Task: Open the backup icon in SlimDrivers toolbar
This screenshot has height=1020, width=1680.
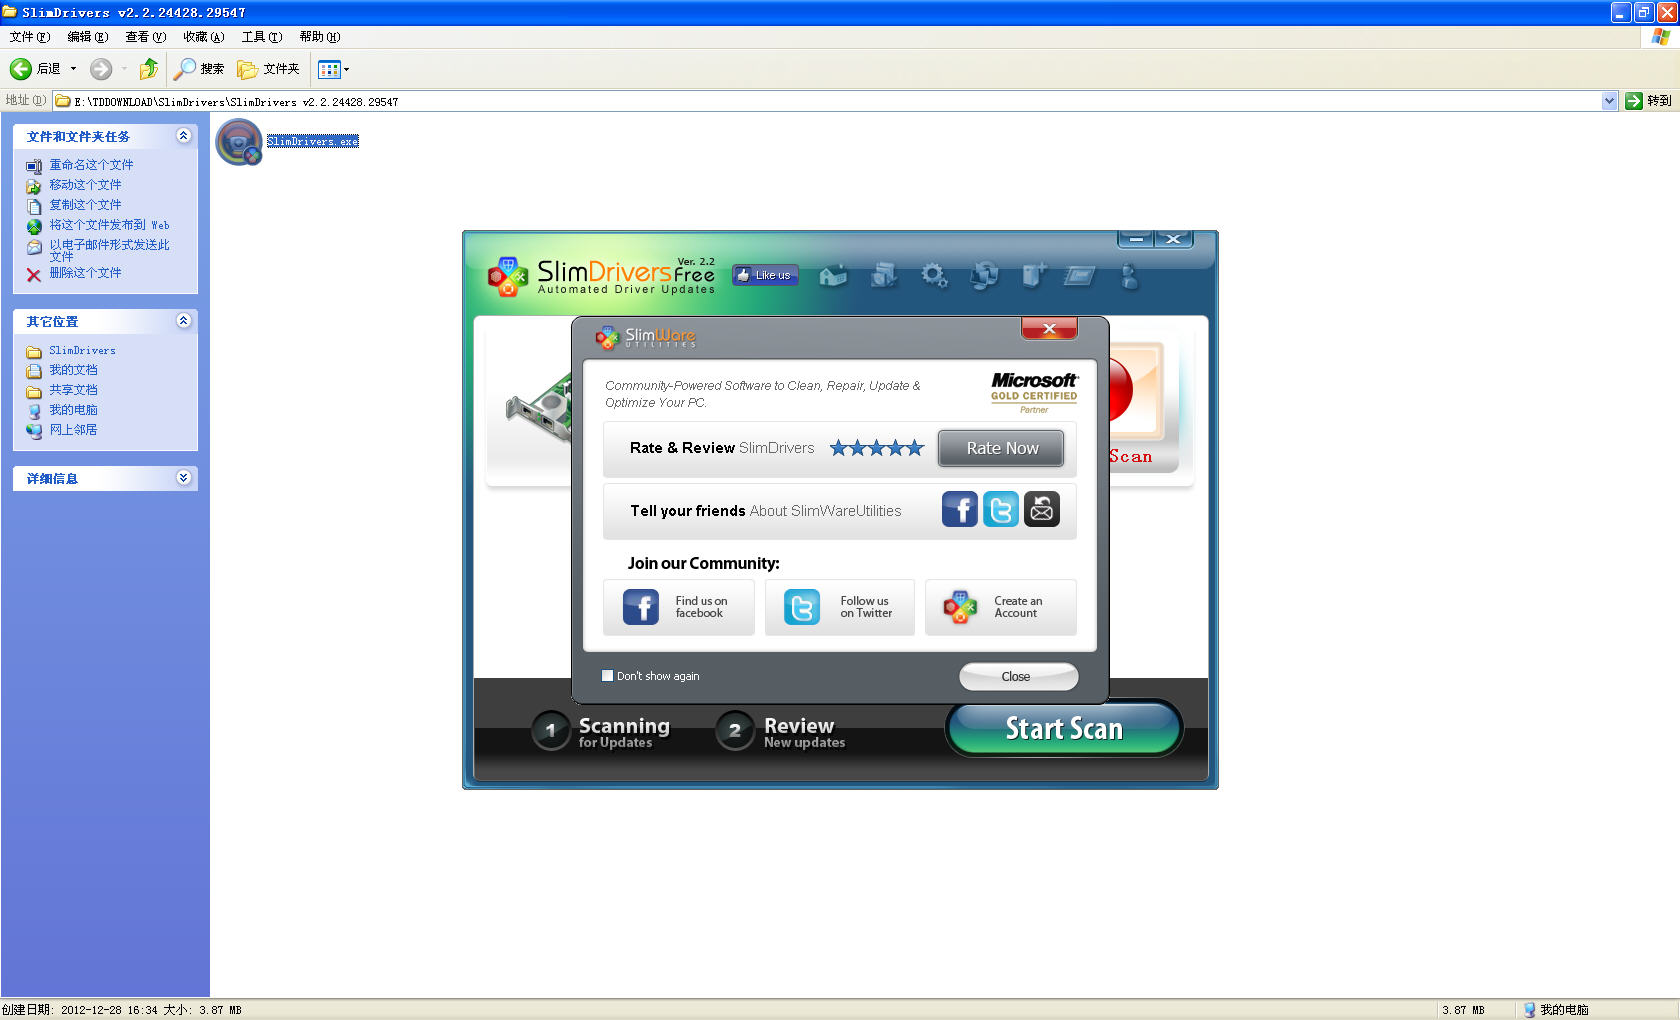Action: (x=884, y=275)
